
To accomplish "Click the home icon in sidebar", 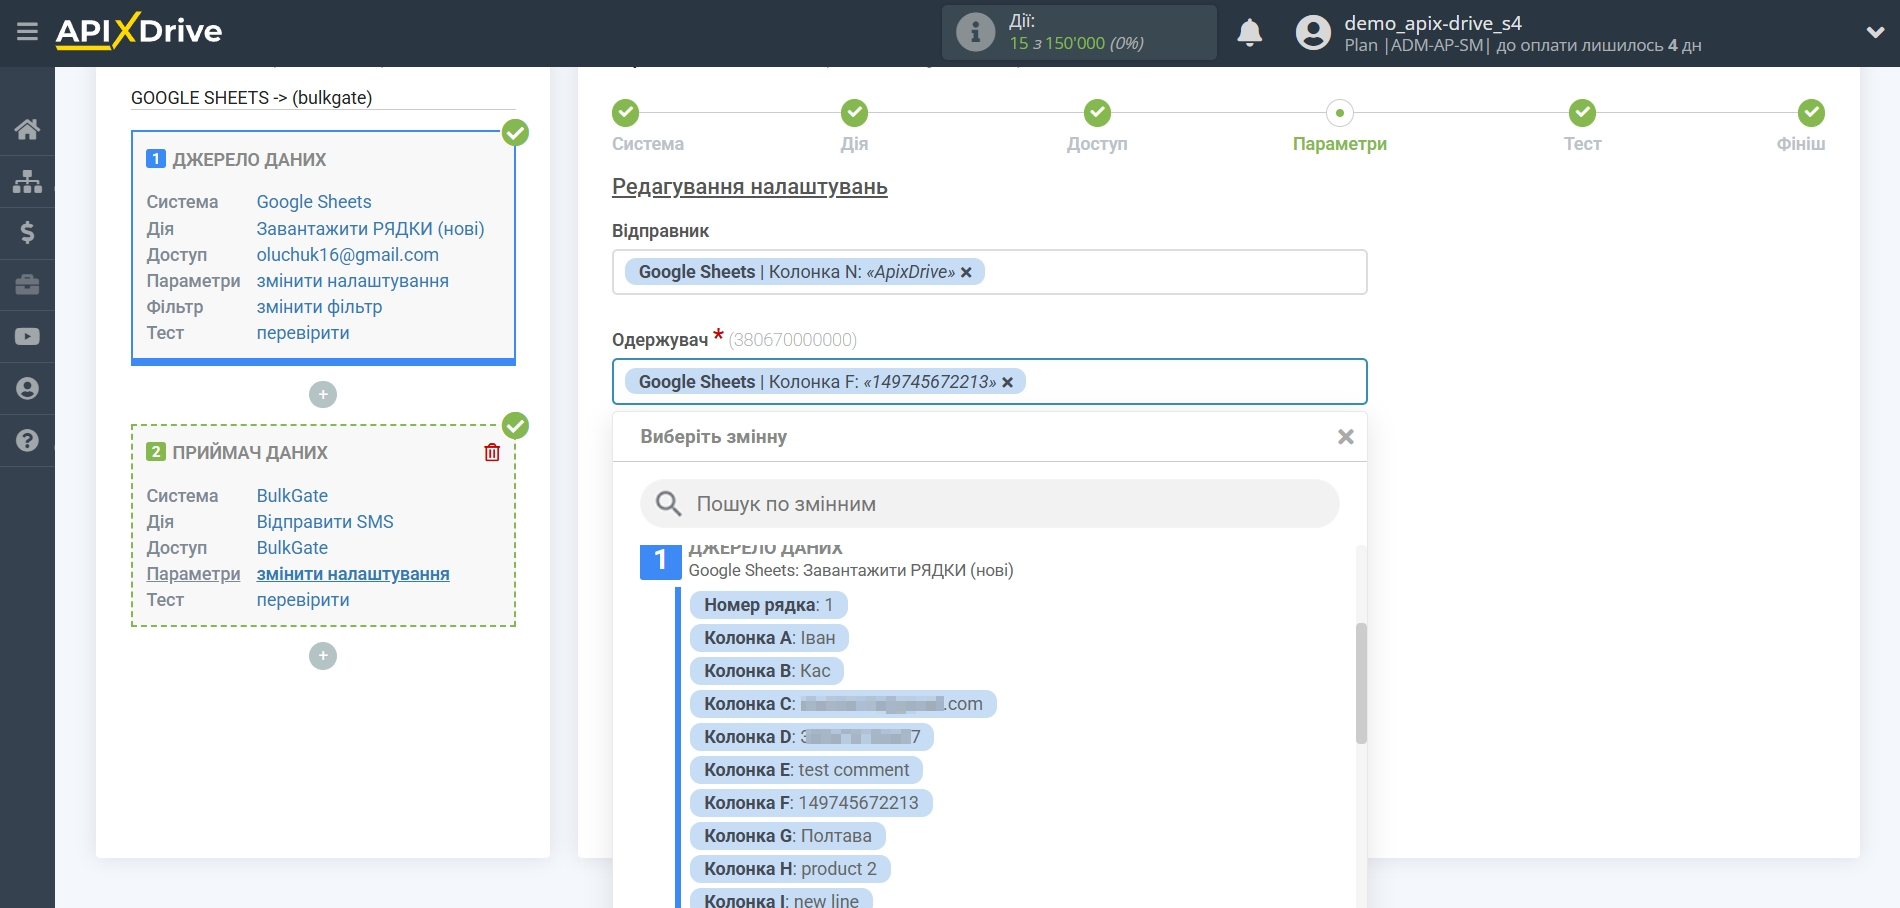I will point(27,129).
